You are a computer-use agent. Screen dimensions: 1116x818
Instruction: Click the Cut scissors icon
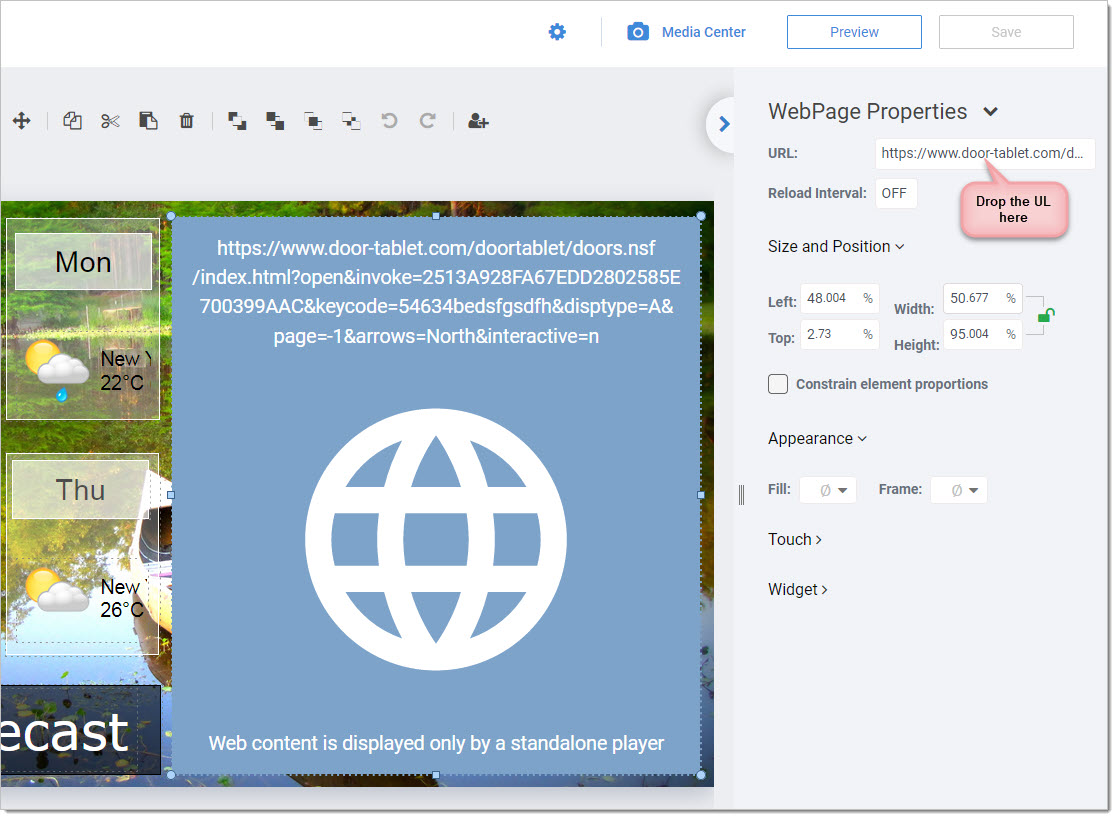[x=110, y=121]
